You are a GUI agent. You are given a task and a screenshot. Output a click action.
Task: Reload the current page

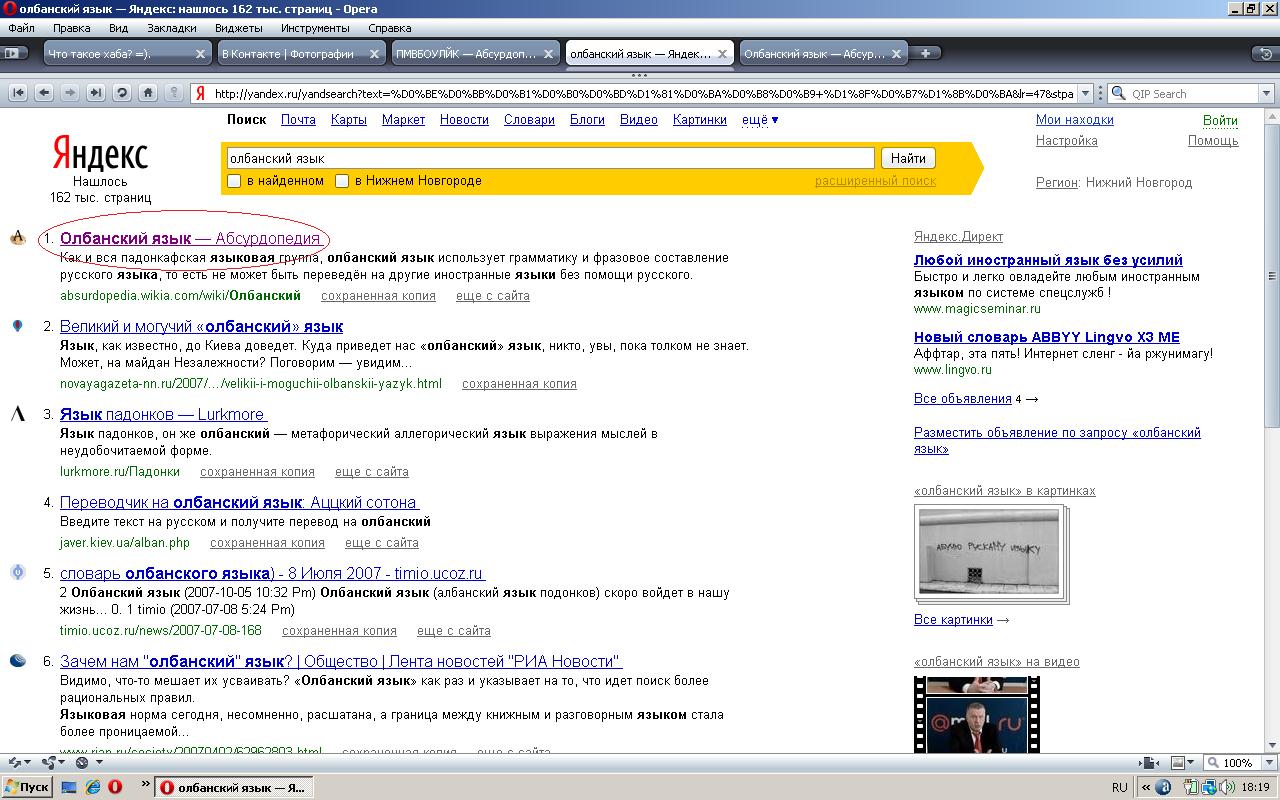tap(122, 93)
